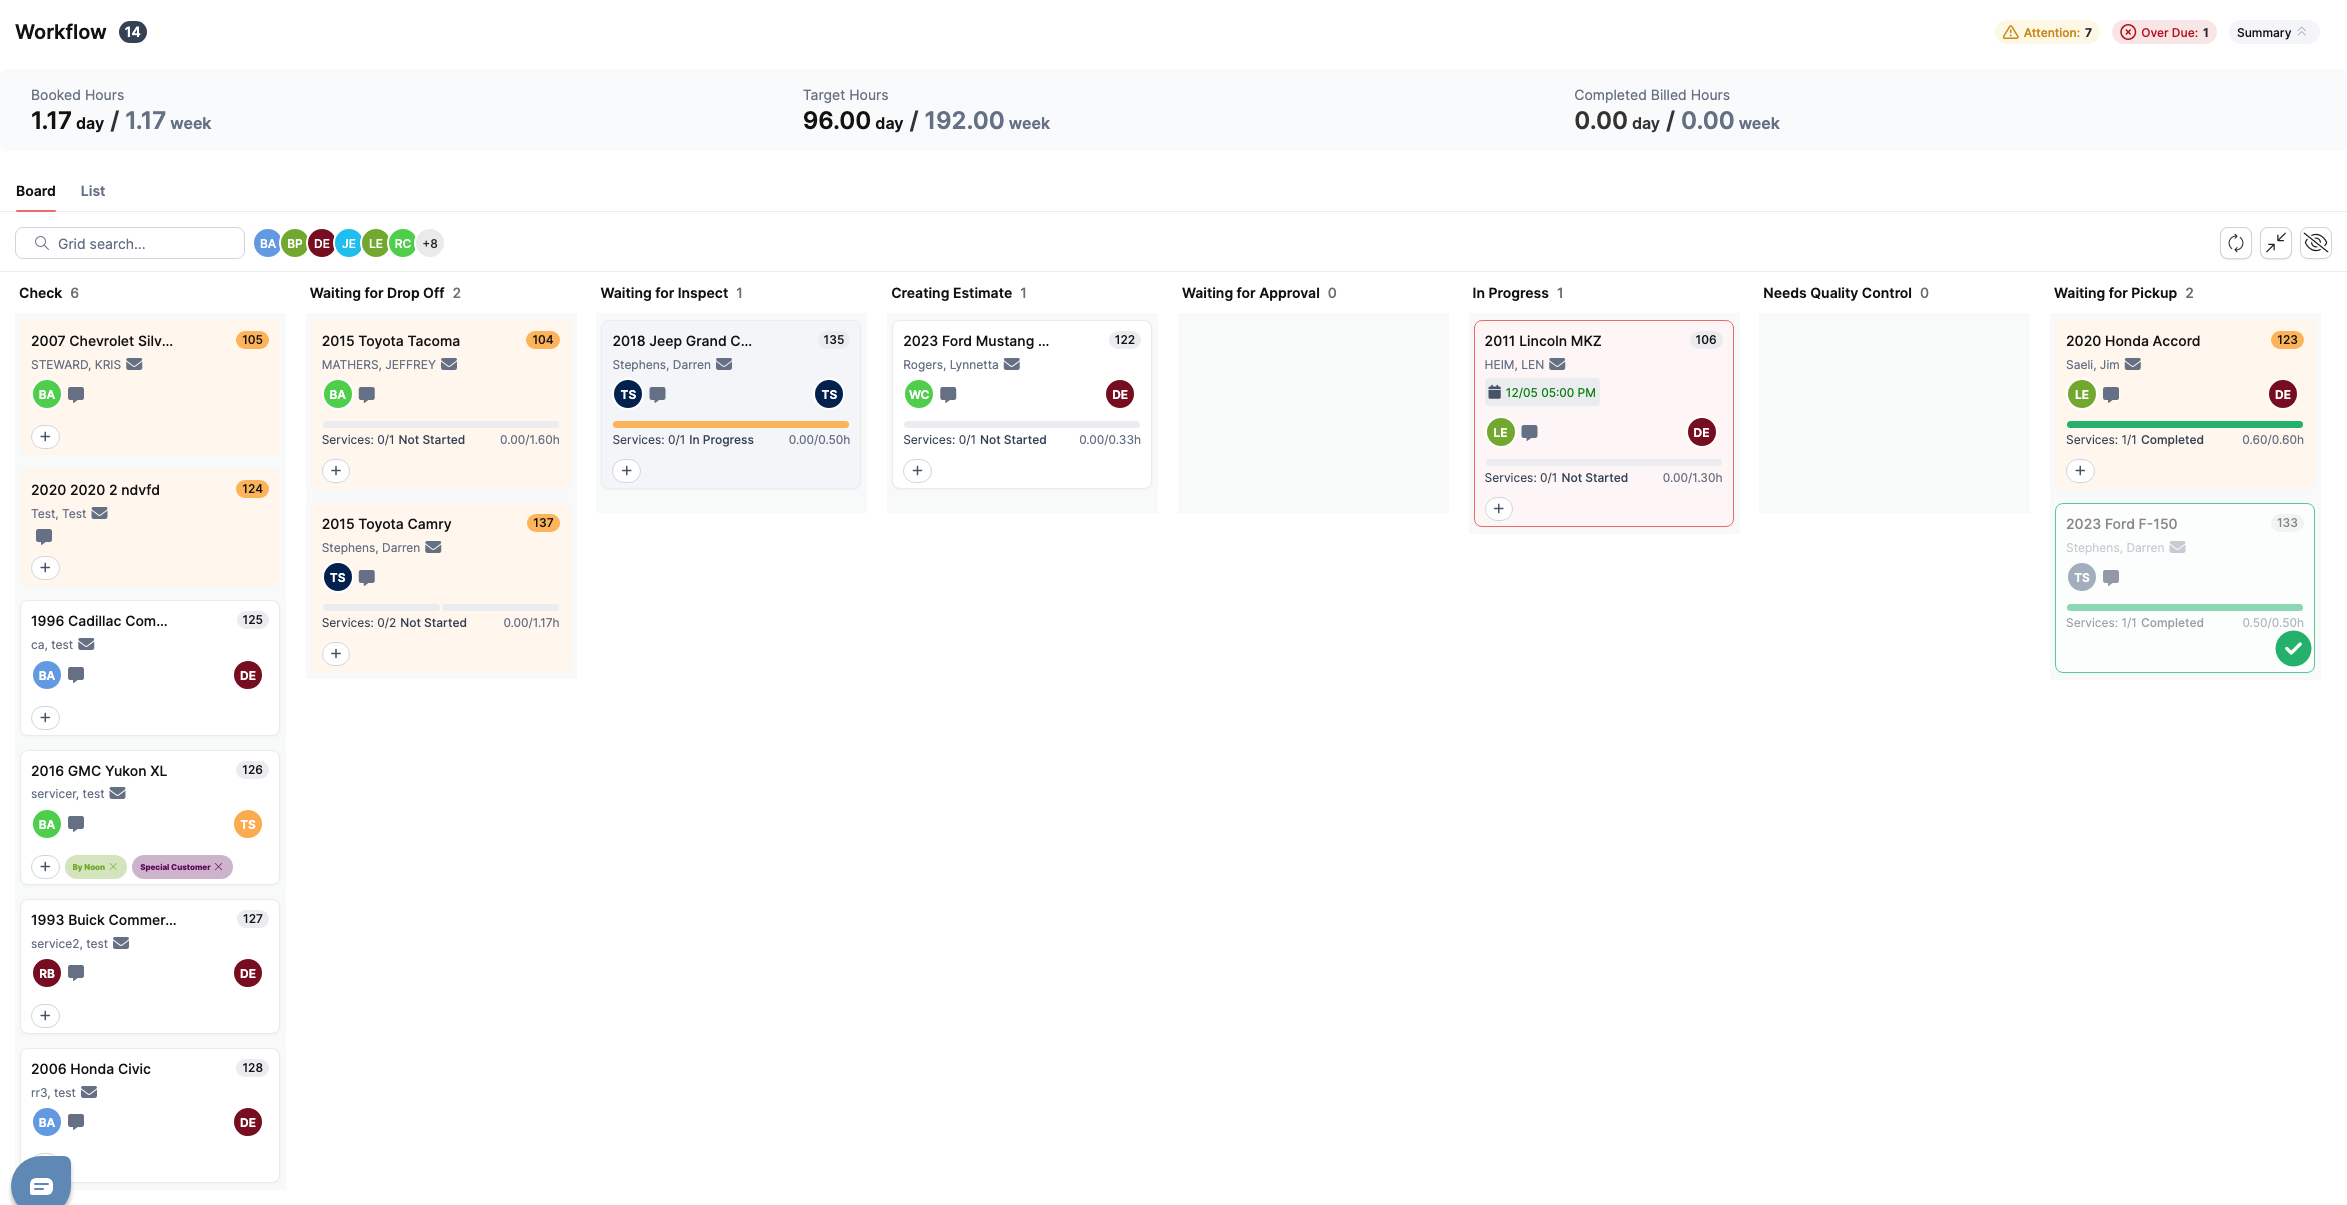The image size is (2347, 1205).
Task: Open the support chat launcher icon
Action: [41, 1185]
